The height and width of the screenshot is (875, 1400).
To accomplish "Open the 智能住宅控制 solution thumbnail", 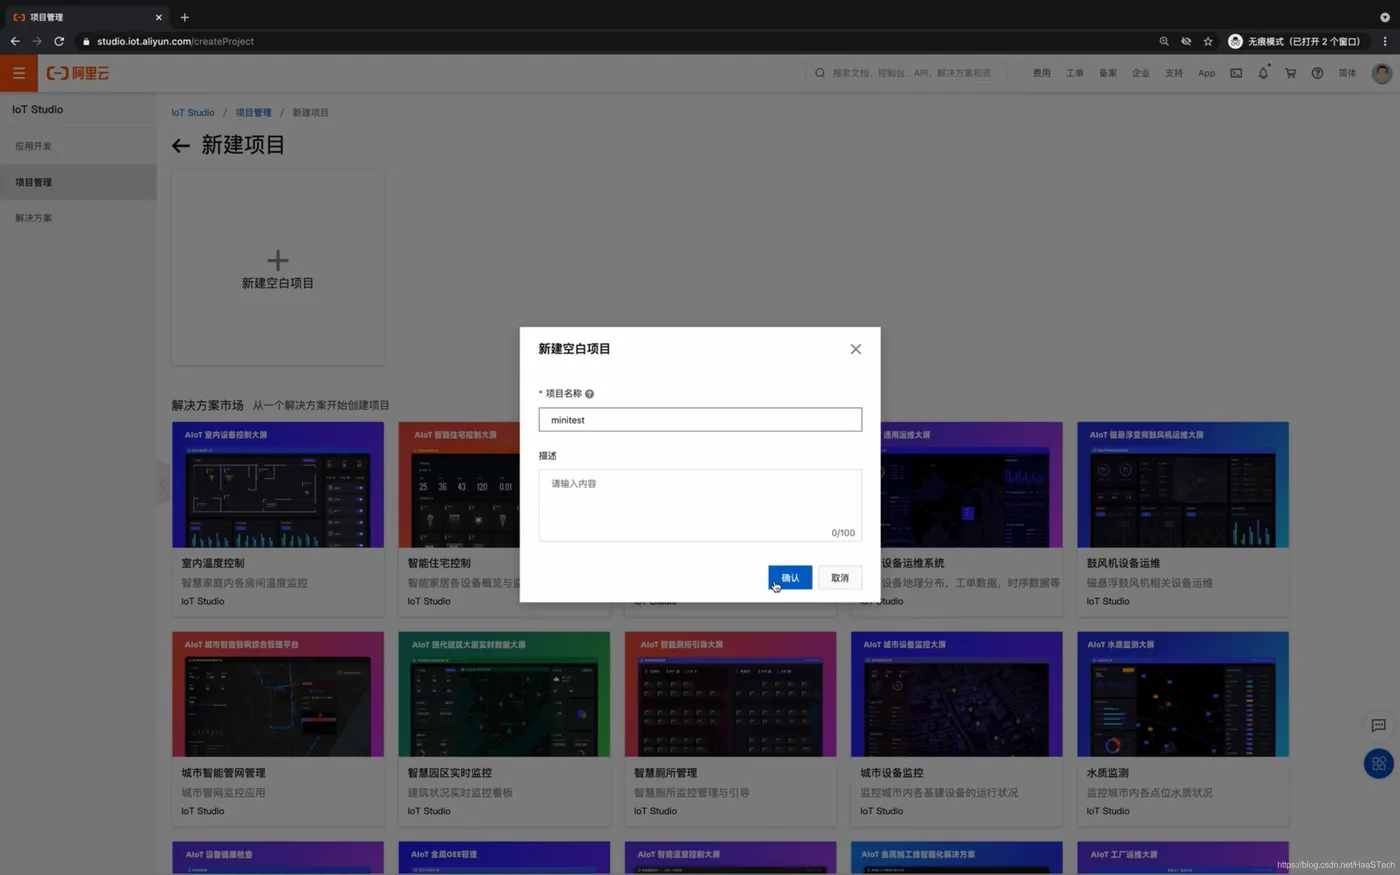I will pos(459,484).
